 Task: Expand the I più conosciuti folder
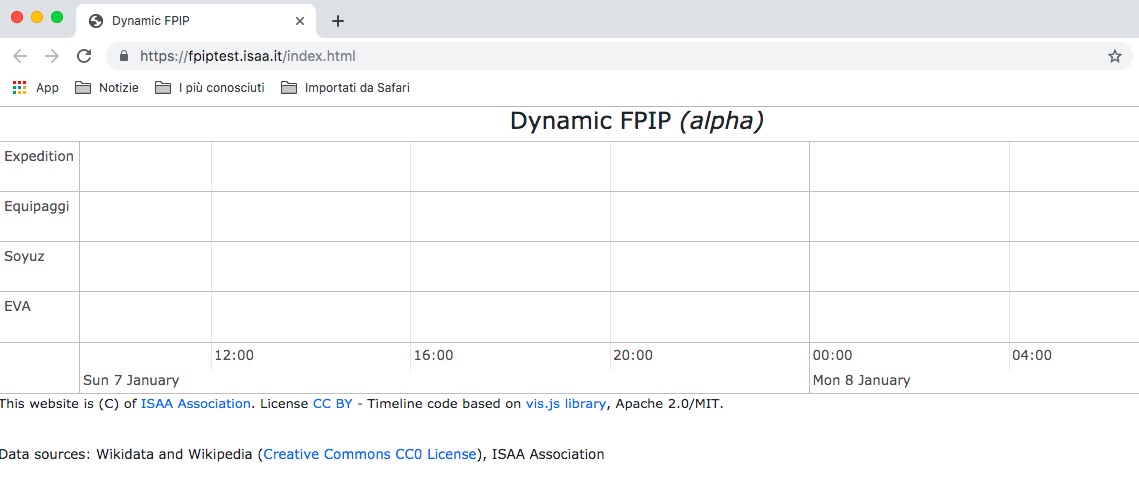[x=210, y=88]
